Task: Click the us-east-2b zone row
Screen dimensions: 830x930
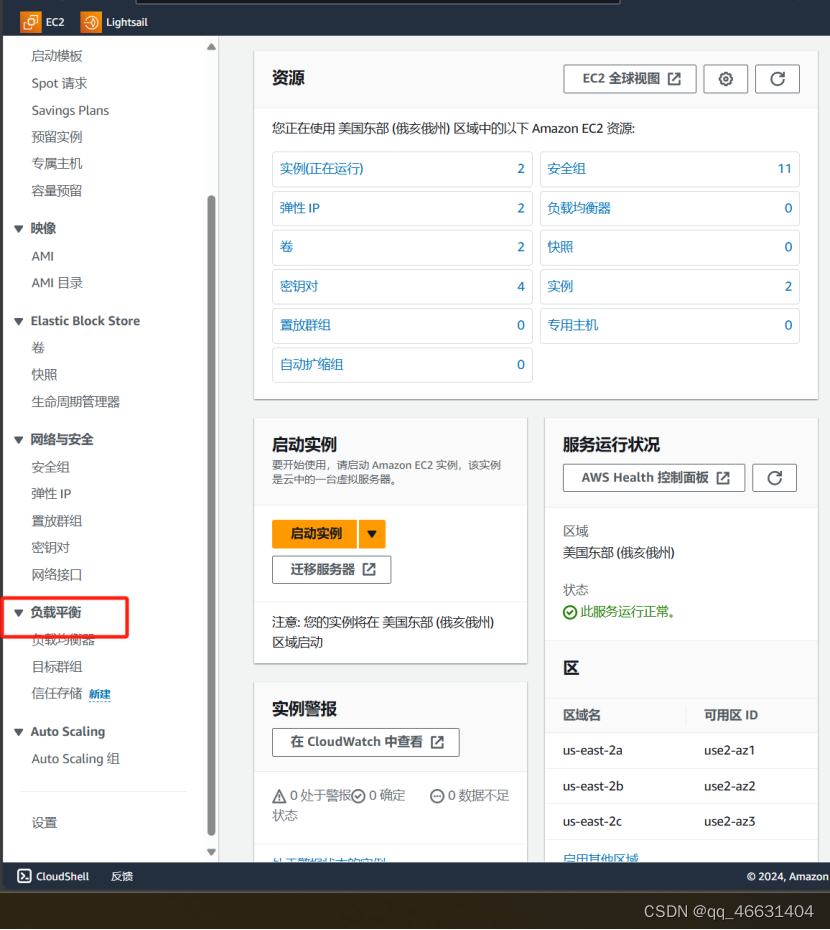Action: tap(681, 786)
